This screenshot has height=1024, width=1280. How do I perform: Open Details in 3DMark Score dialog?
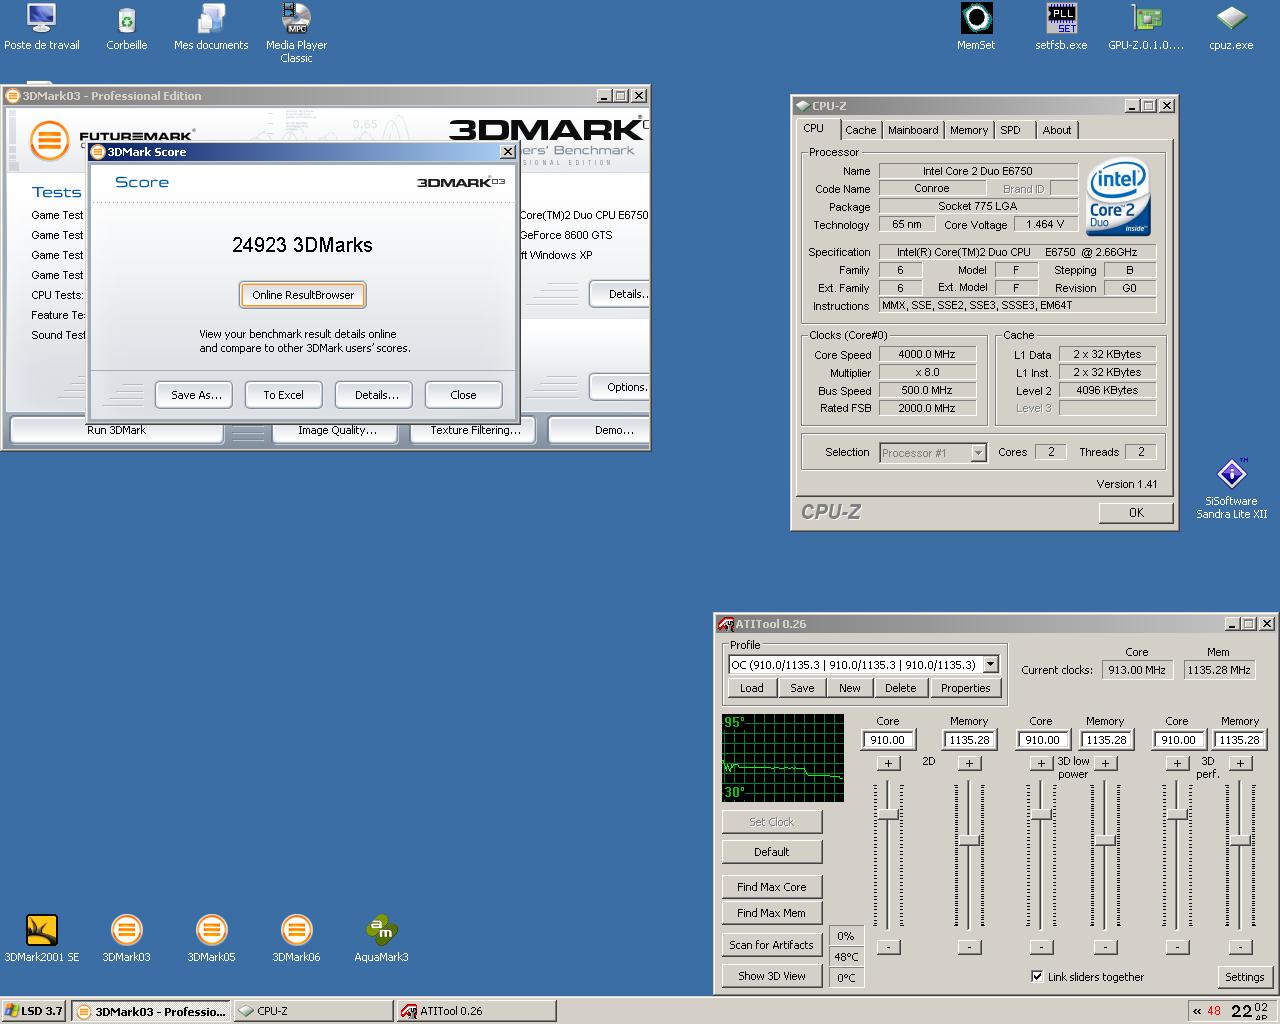(x=376, y=395)
